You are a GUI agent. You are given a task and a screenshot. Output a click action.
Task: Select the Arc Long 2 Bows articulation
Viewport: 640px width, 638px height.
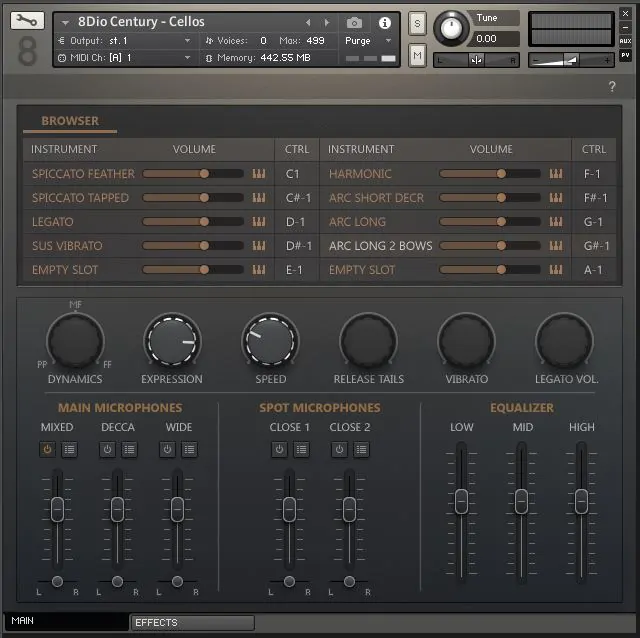tap(380, 246)
